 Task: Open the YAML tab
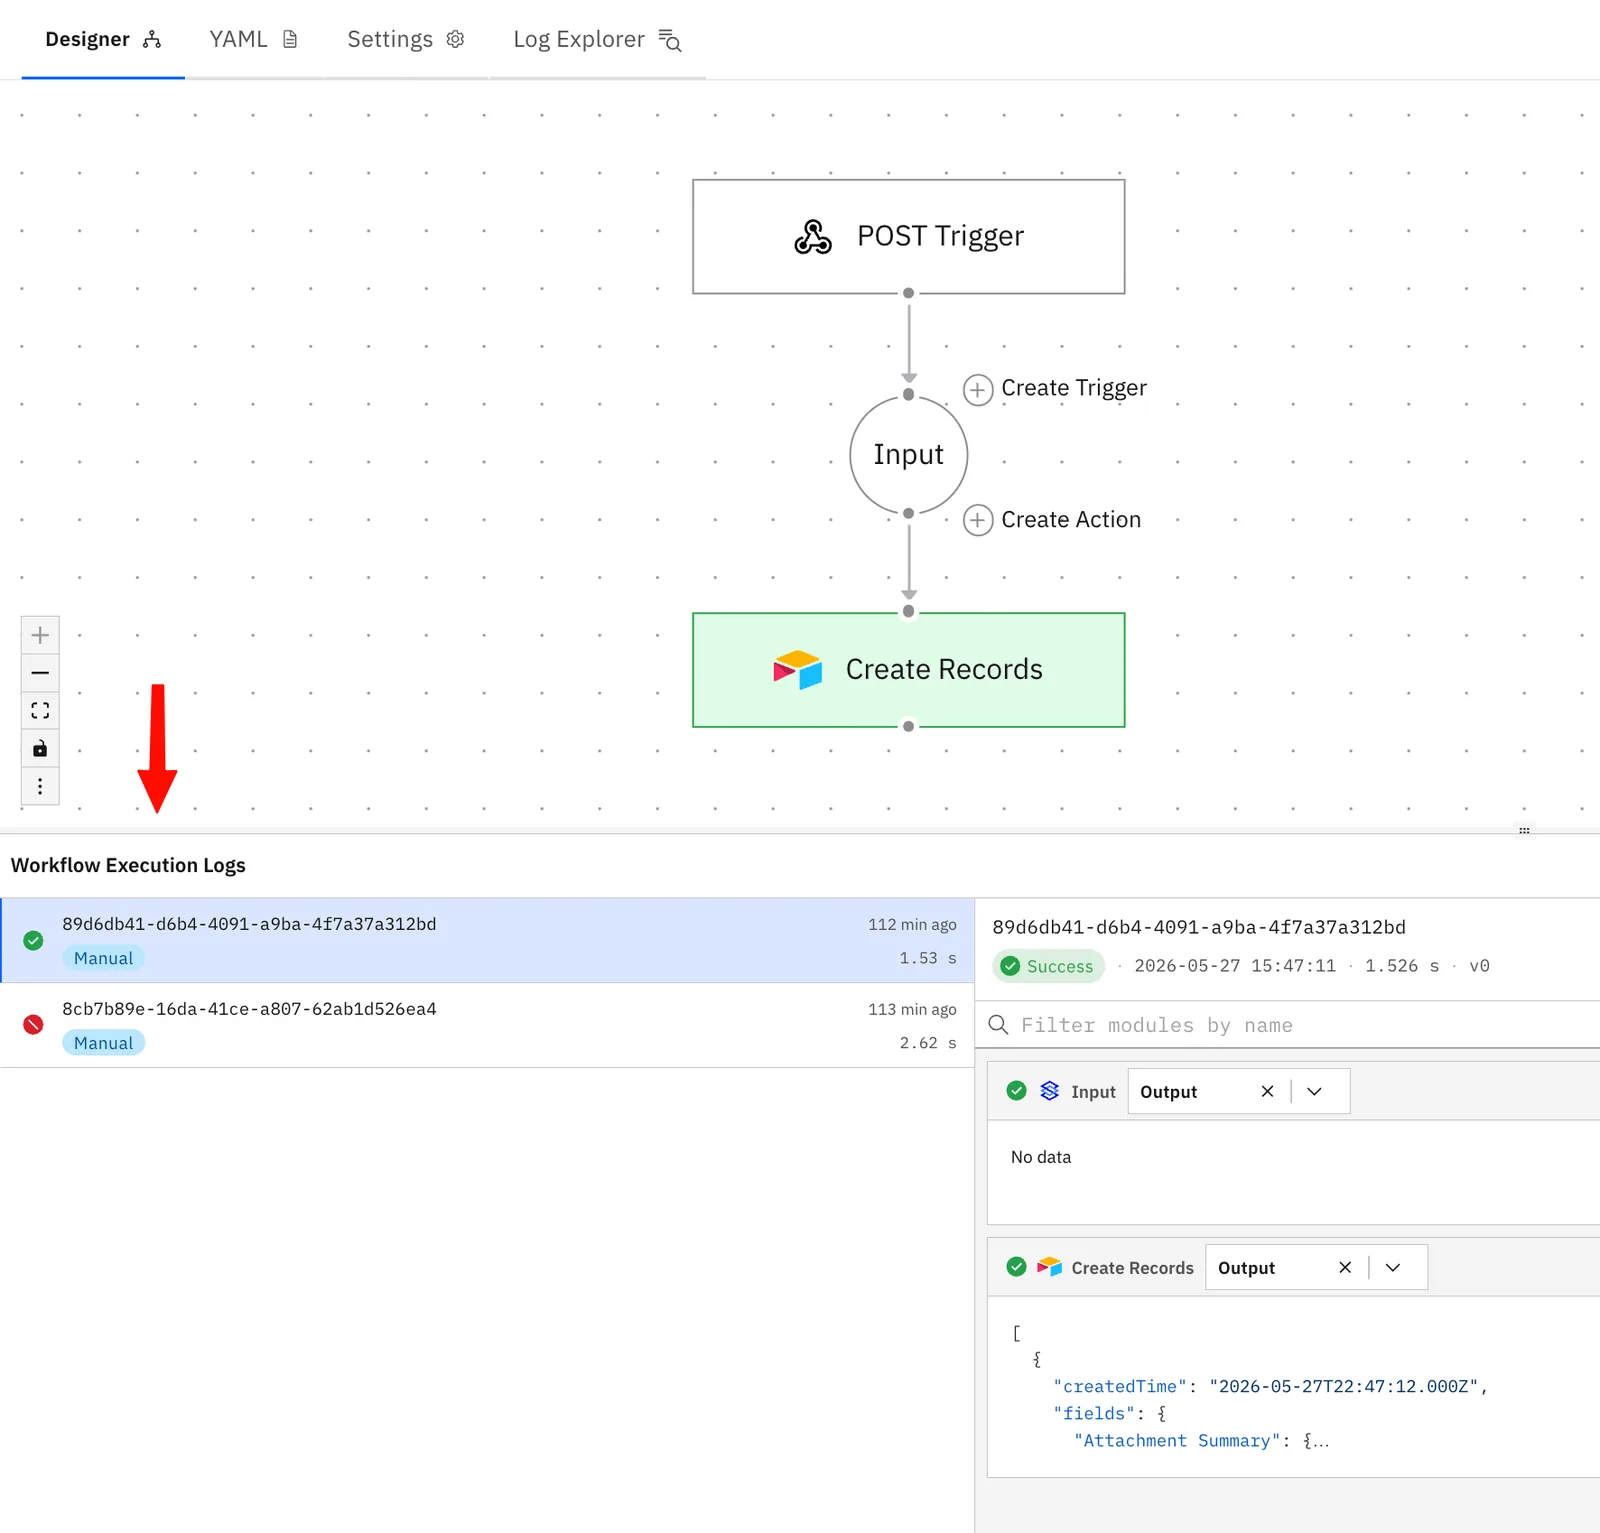254,39
